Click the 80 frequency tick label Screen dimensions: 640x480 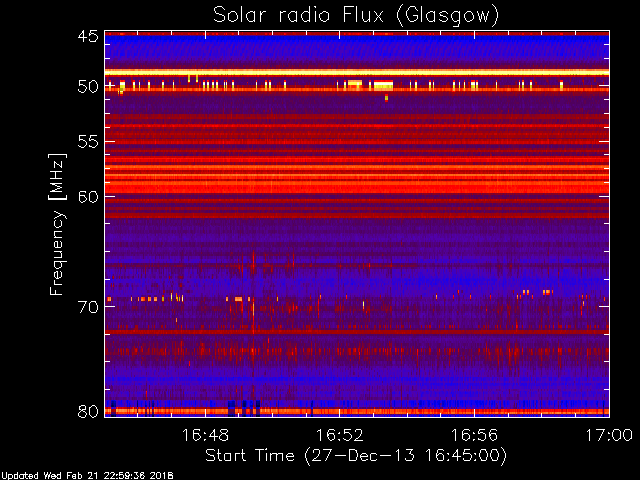(88, 411)
